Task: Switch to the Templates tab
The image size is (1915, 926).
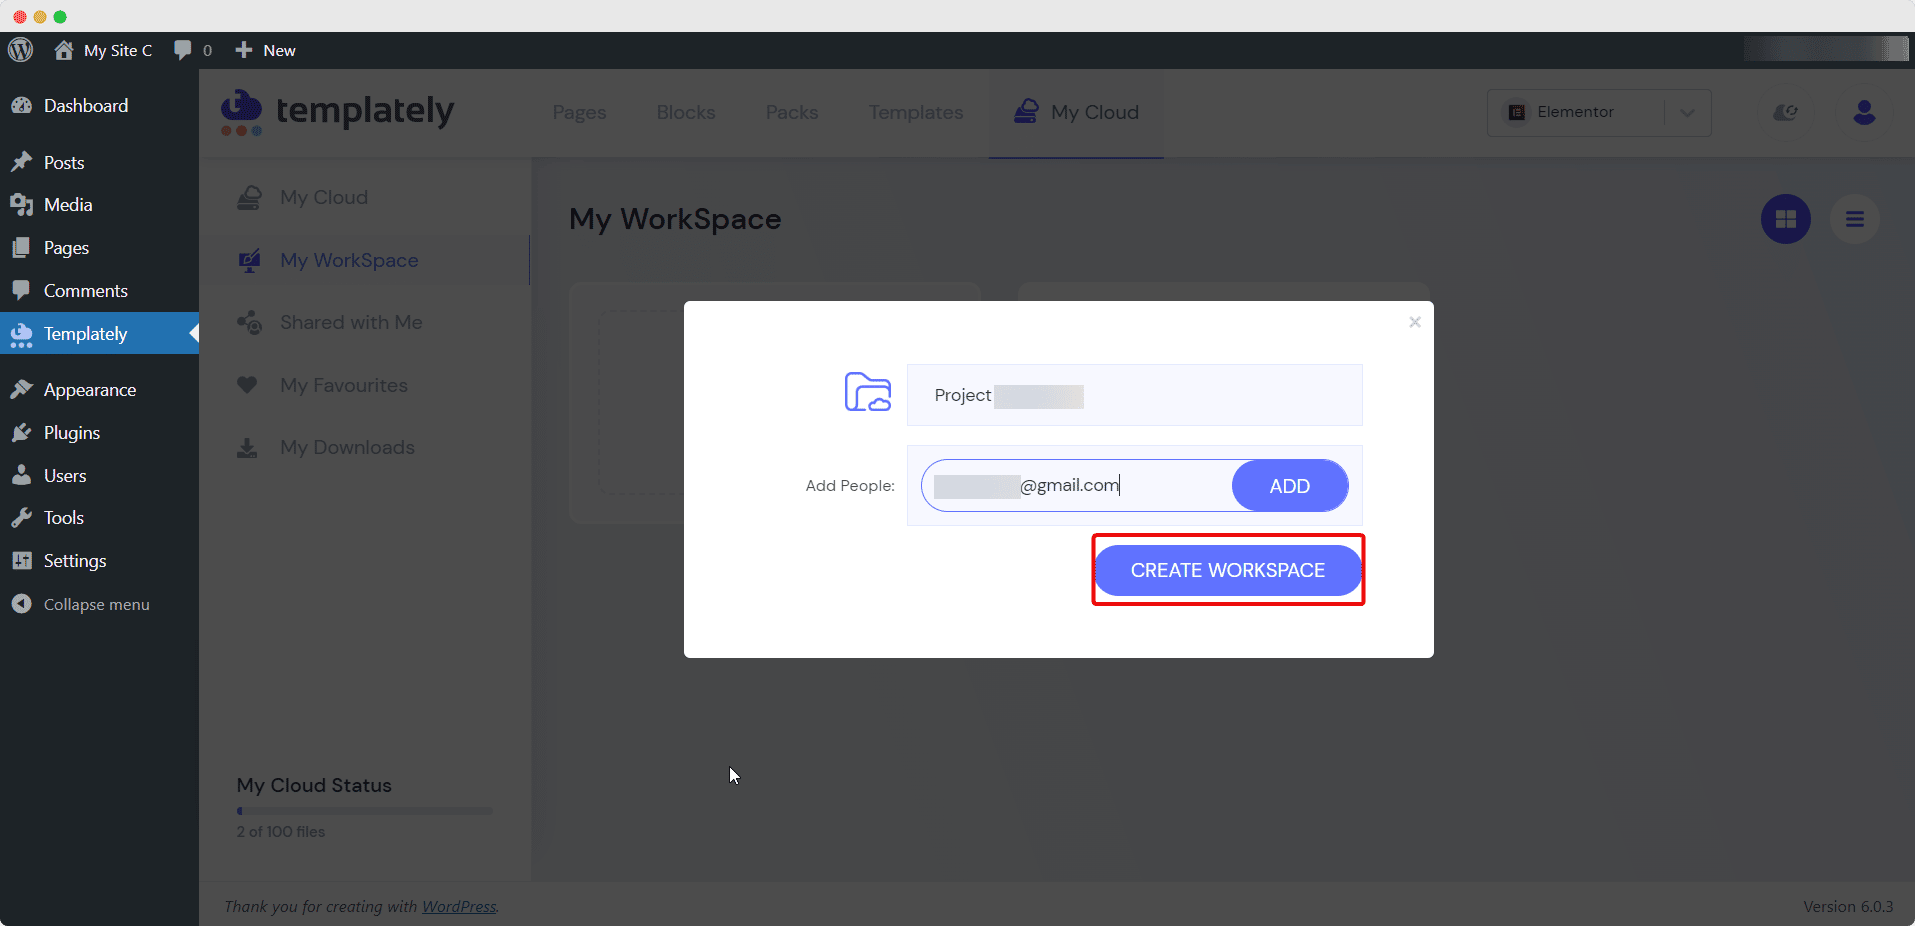Action: 916,113
